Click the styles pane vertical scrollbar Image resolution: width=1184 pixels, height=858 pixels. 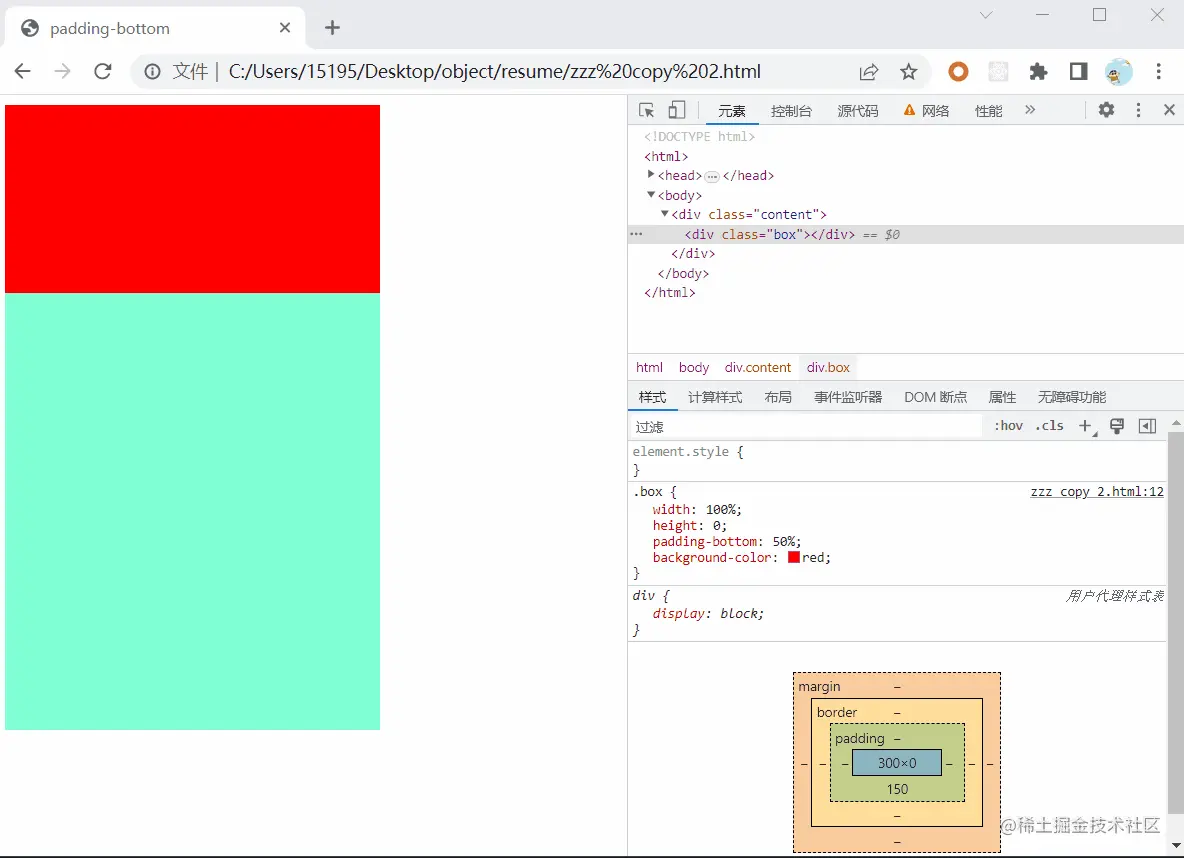click(1176, 623)
